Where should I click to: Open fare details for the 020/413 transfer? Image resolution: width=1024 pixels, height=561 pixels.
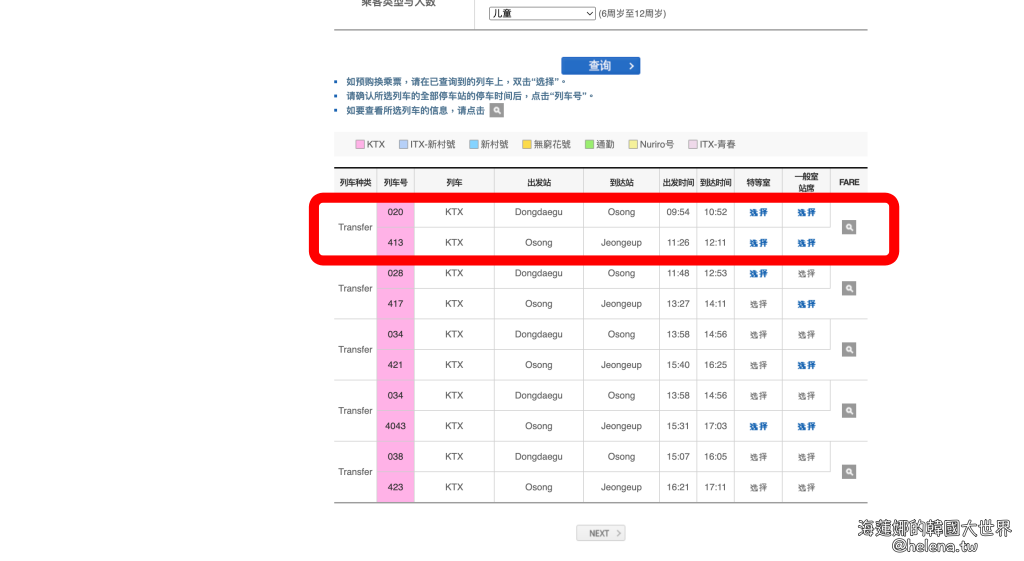click(x=848, y=227)
